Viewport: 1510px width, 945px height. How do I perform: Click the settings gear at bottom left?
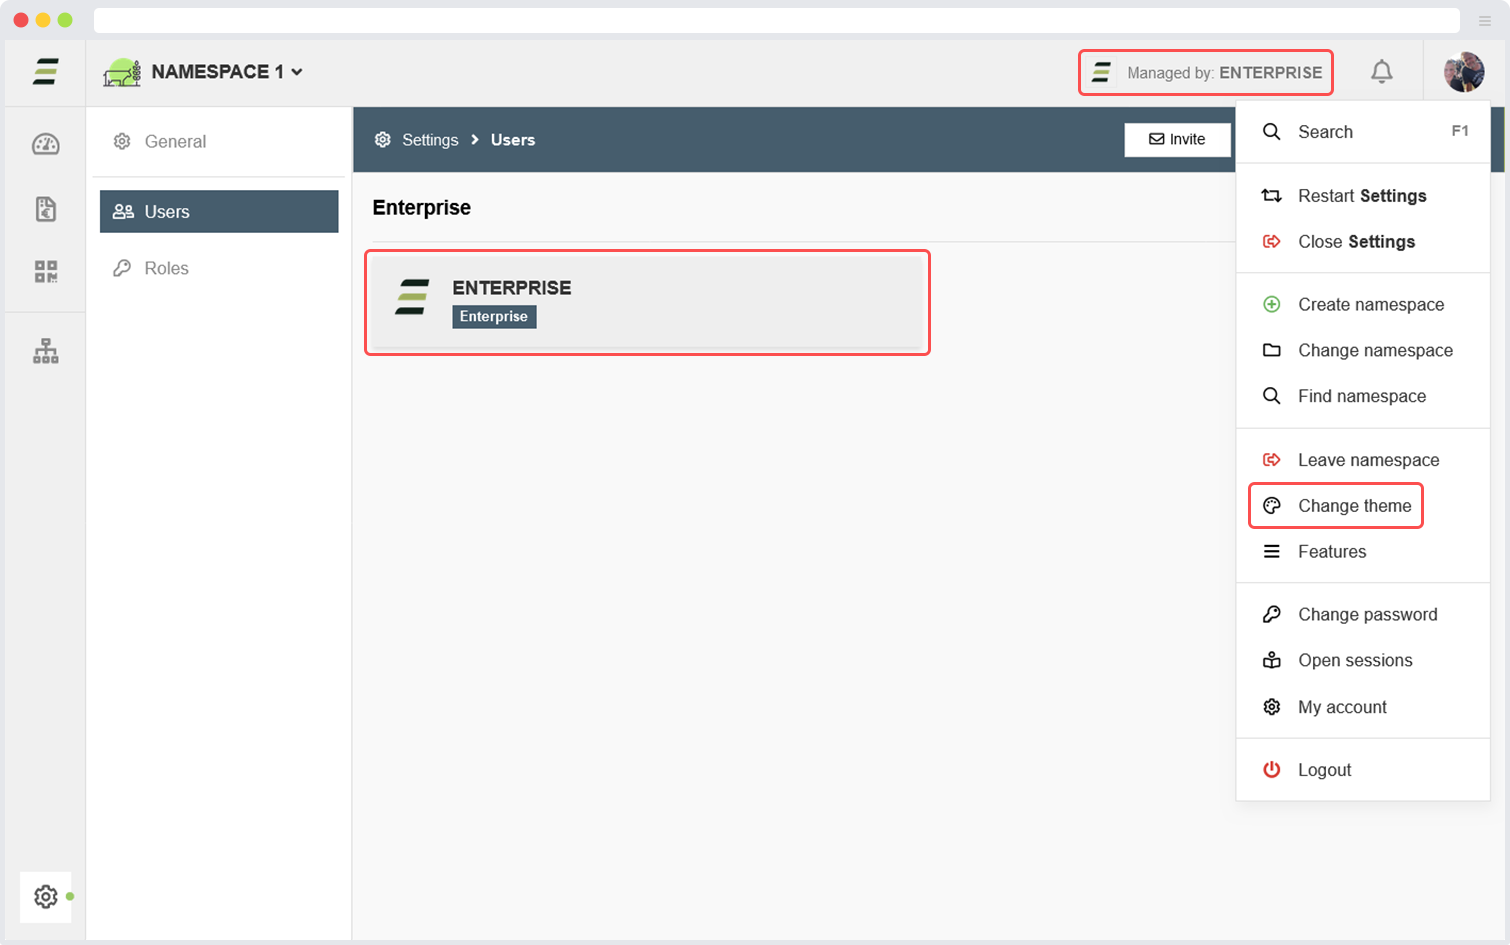pos(46,897)
